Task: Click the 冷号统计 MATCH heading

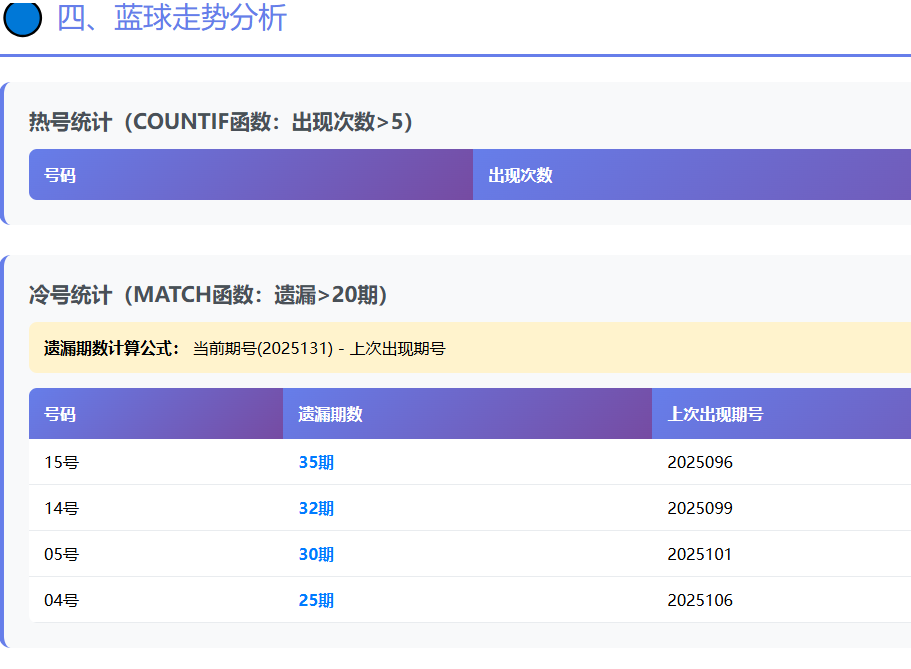Action: 208,295
